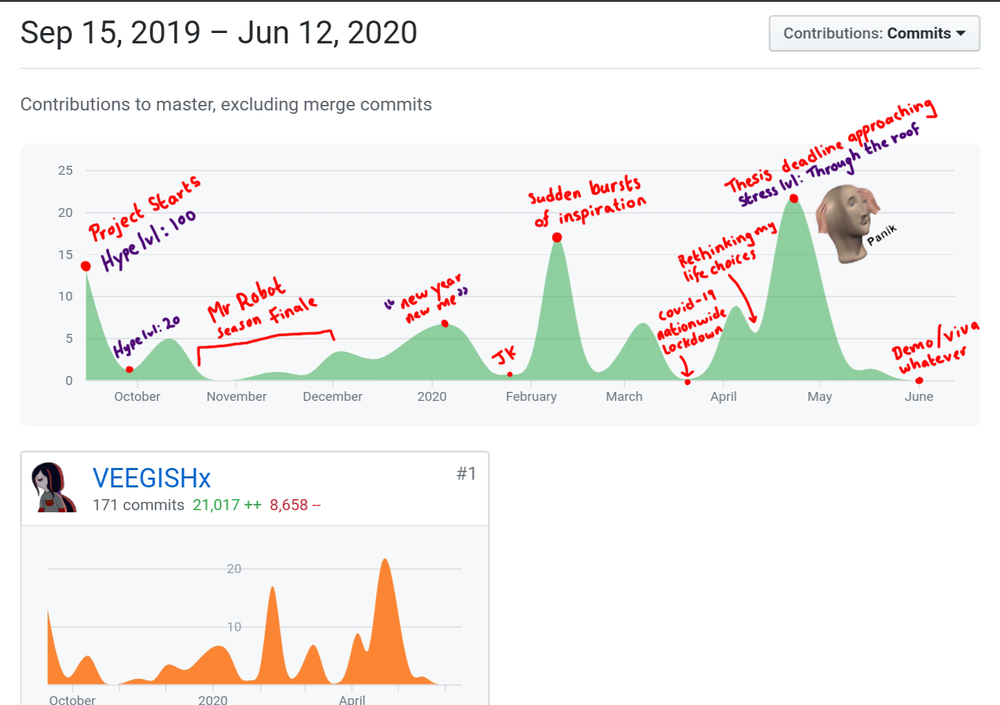Screen dimensions: 1000x705
Task: Click the February label on main graph axis
Action: tap(530, 397)
